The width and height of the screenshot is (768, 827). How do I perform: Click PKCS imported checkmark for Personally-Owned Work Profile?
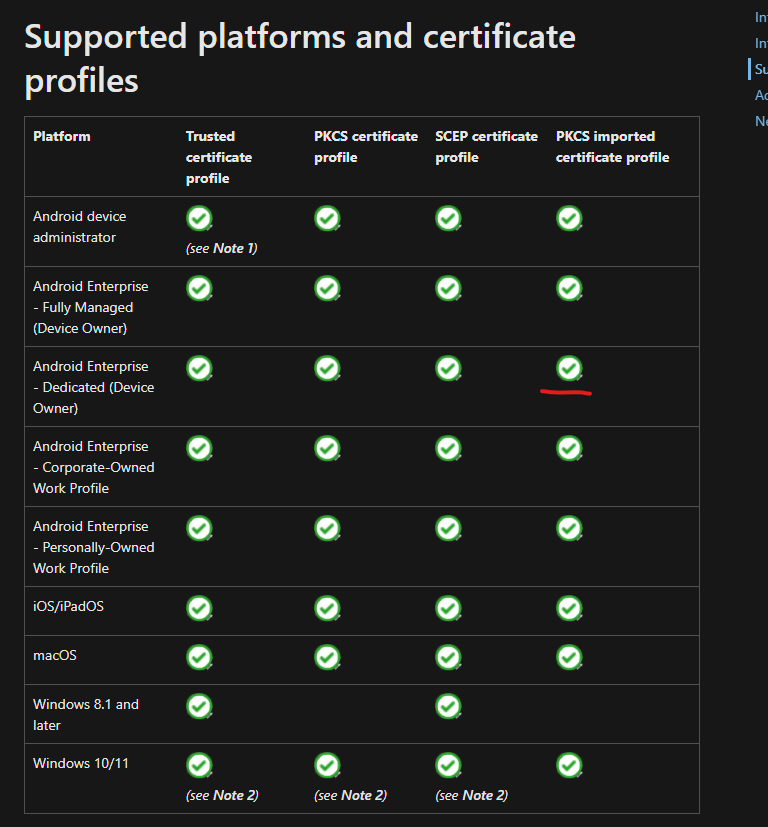point(569,528)
